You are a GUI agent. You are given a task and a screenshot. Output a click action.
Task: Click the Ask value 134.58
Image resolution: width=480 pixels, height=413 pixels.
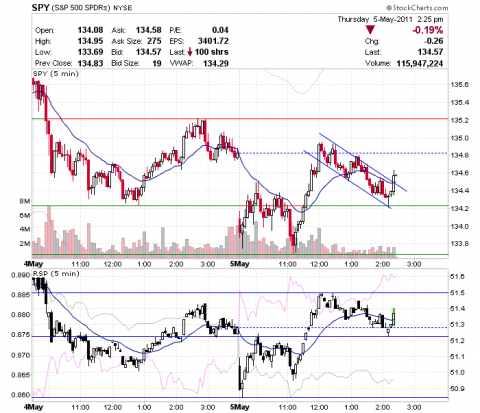pyautogui.click(x=148, y=30)
